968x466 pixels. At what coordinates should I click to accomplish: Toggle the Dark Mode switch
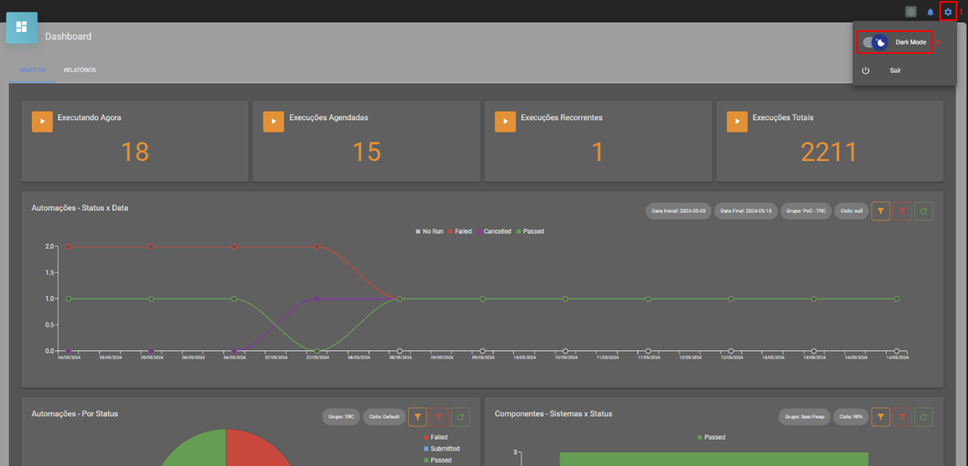(875, 42)
